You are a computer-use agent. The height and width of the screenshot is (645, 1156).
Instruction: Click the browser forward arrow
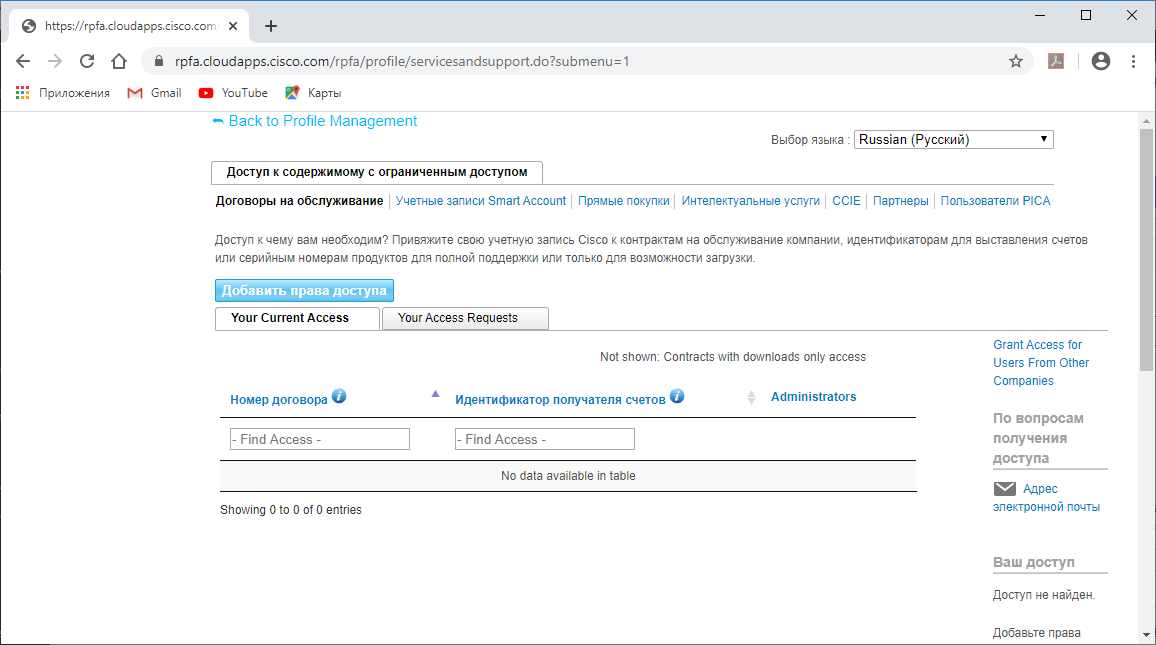click(x=55, y=61)
